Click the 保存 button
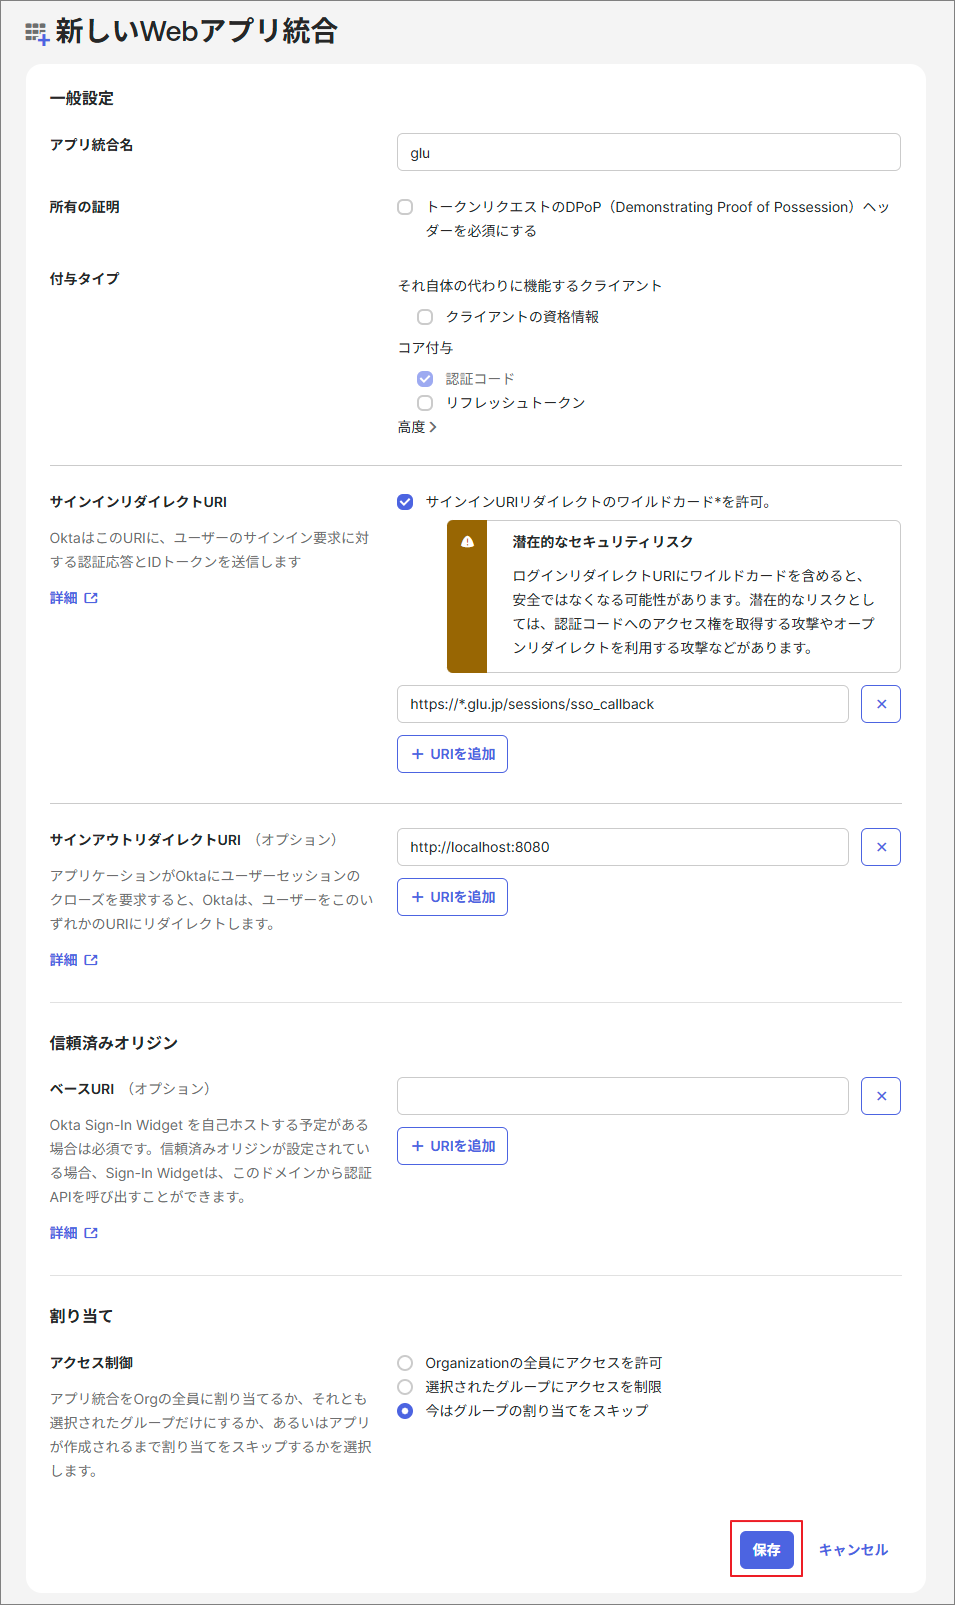Viewport: 955px width, 1605px height. (766, 1549)
